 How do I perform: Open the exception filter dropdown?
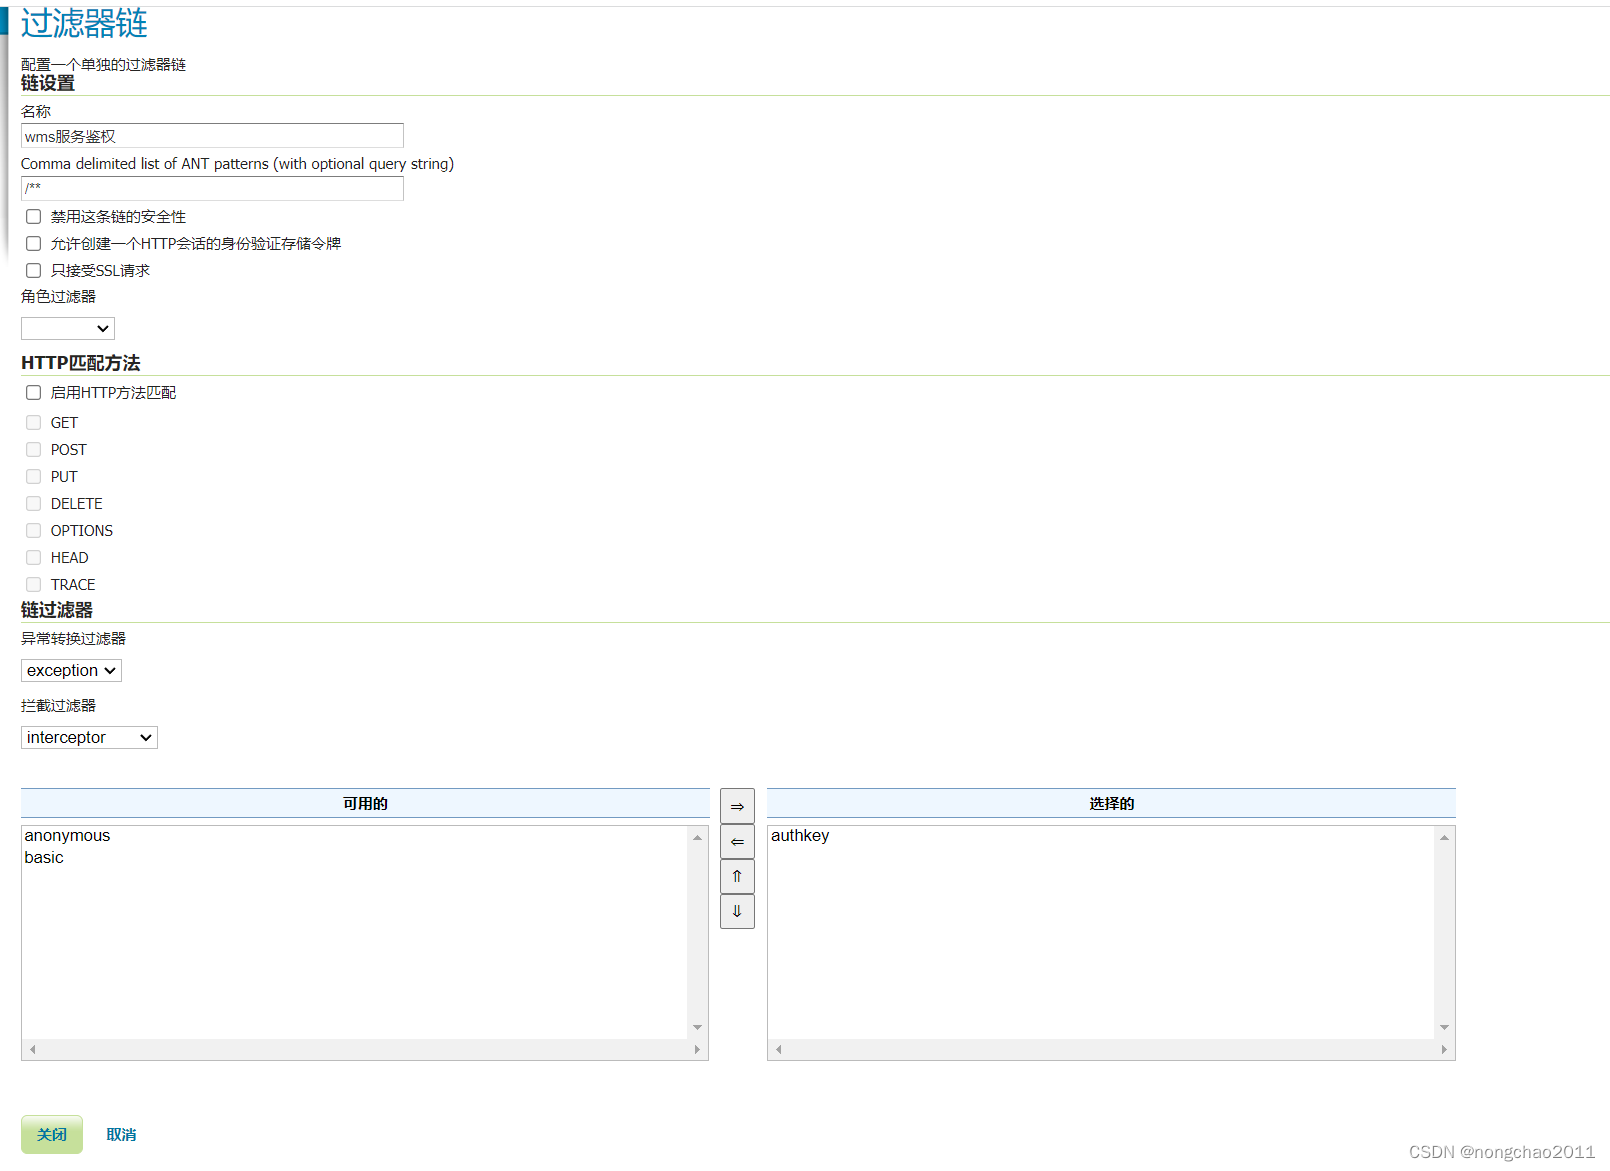[70, 670]
